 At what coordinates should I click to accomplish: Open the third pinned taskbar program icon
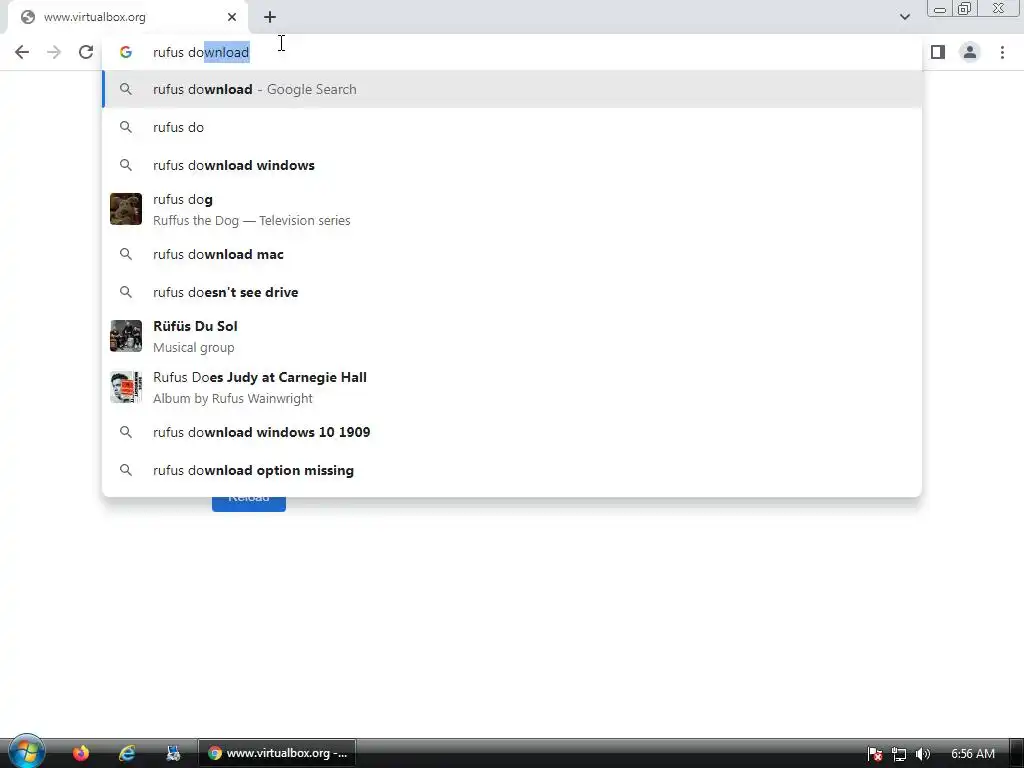pos(173,753)
